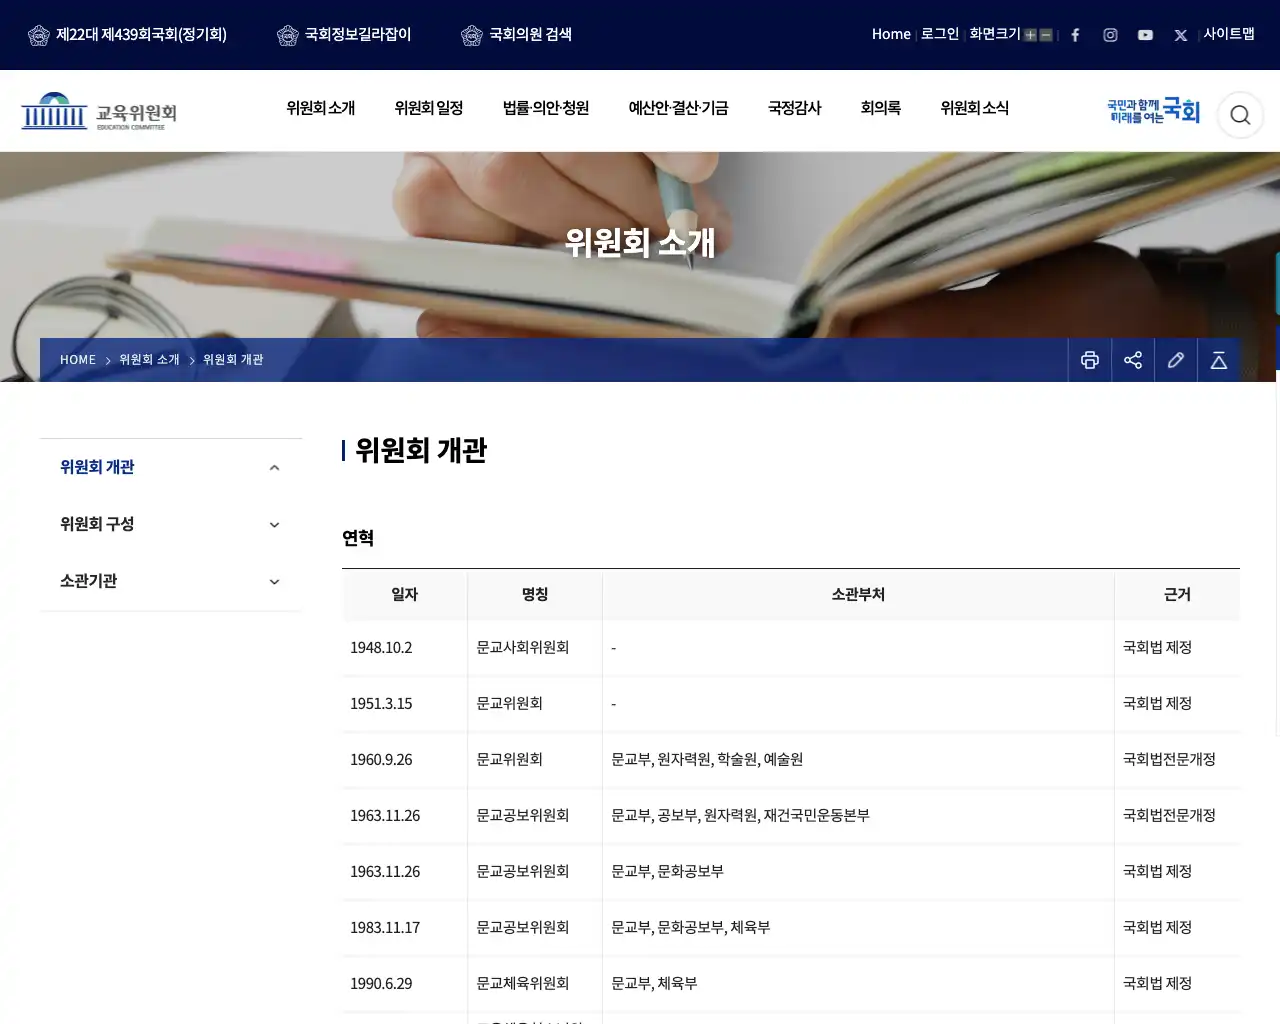Click the 국민과 함께 미래를 여는 국회 logo

[x=1153, y=110]
